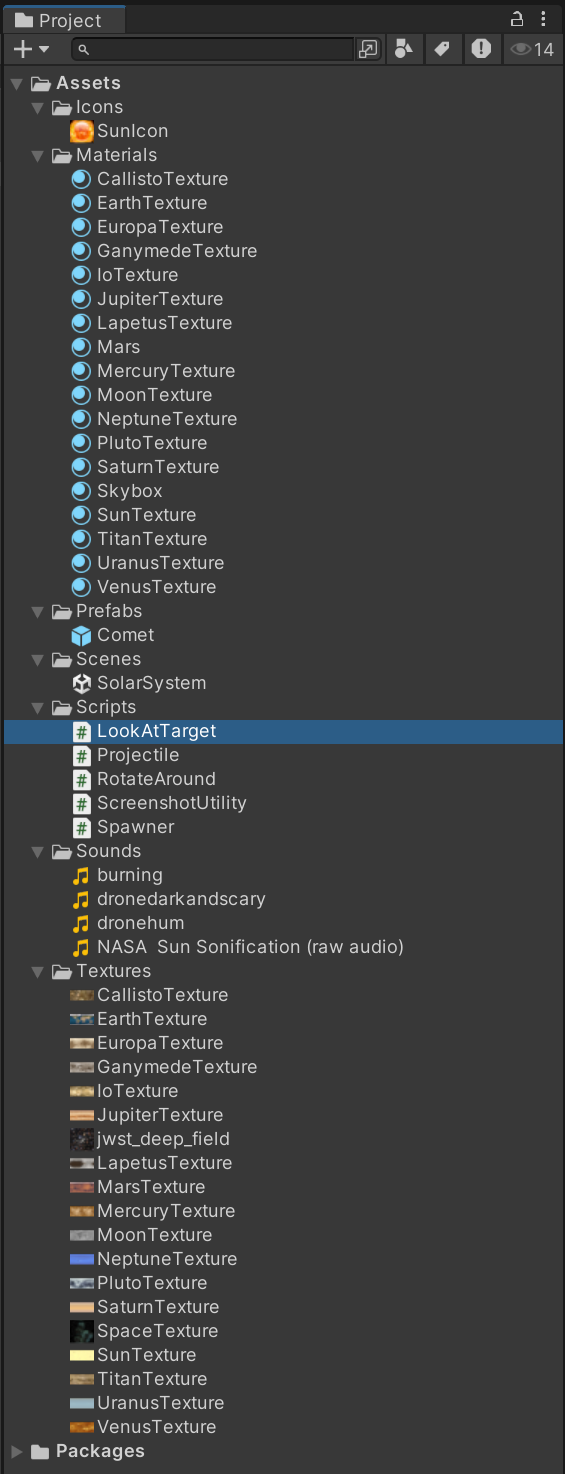Select the Project tab
Viewport: 565px width, 1474px height.
click(x=60, y=20)
